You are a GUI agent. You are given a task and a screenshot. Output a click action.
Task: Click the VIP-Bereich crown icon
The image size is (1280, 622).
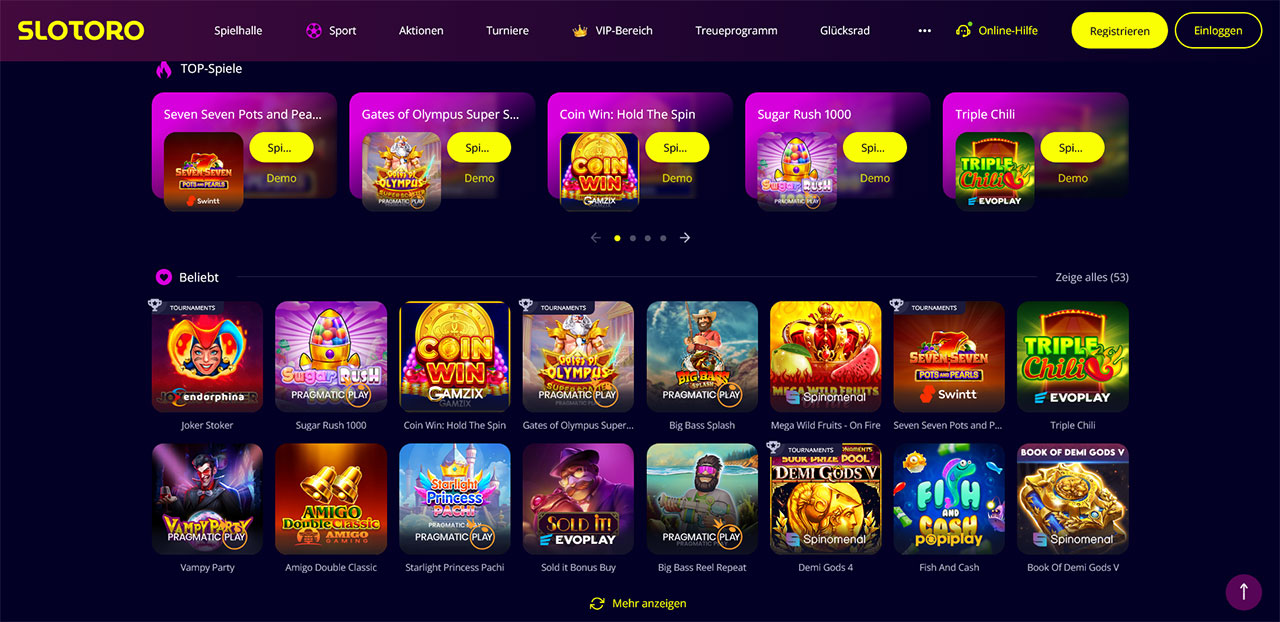tap(580, 31)
